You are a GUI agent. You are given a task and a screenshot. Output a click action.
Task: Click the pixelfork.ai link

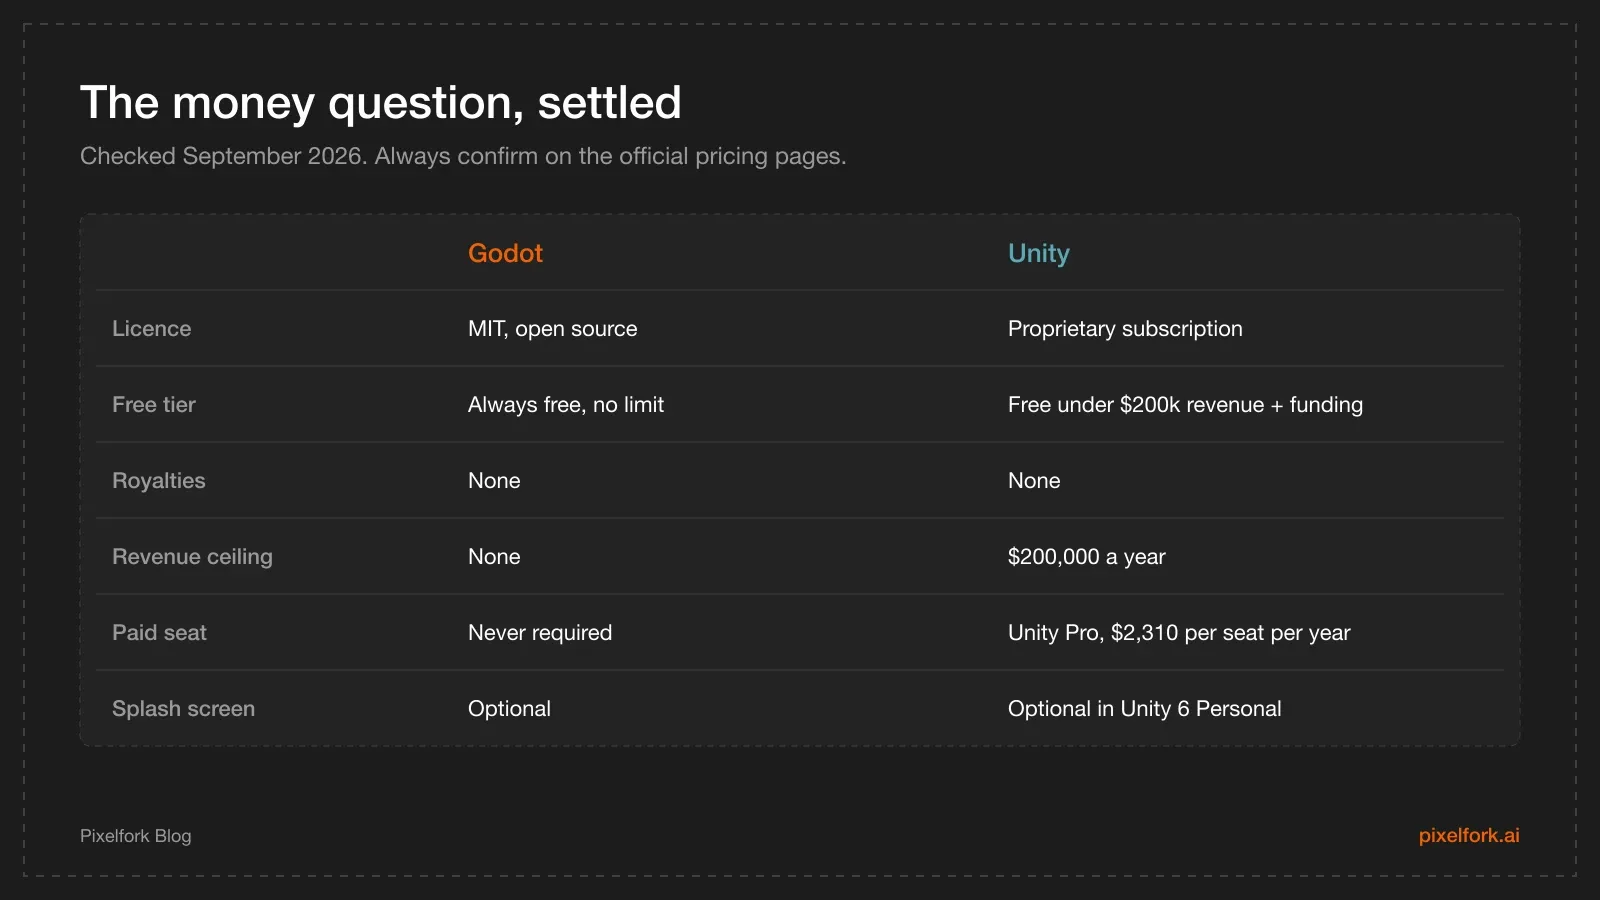click(x=1469, y=835)
